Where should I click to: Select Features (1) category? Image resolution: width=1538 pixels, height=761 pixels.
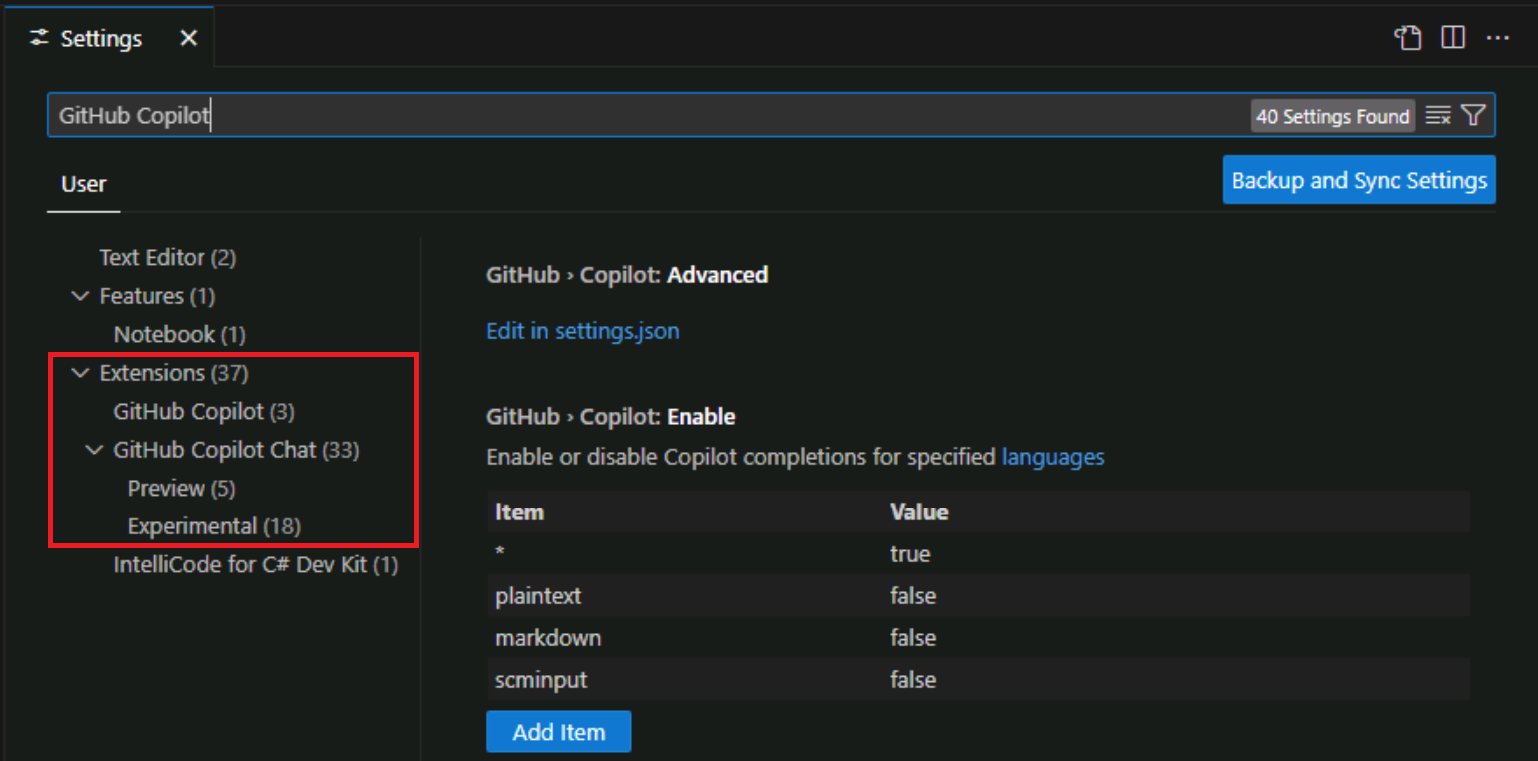click(157, 296)
